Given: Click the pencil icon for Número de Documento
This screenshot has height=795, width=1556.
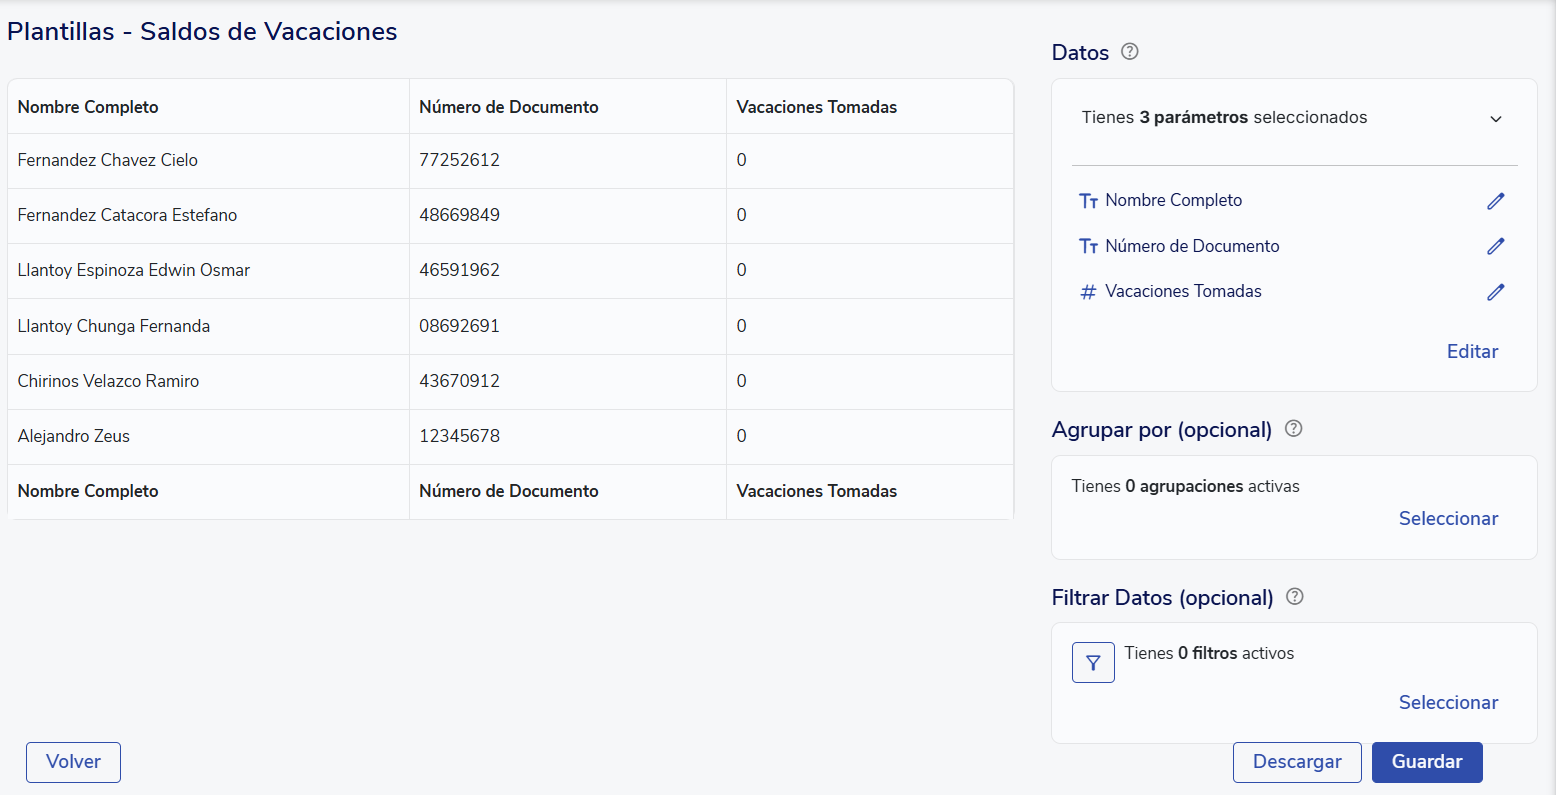Looking at the screenshot, I should pyautogui.click(x=1495, y=246).
